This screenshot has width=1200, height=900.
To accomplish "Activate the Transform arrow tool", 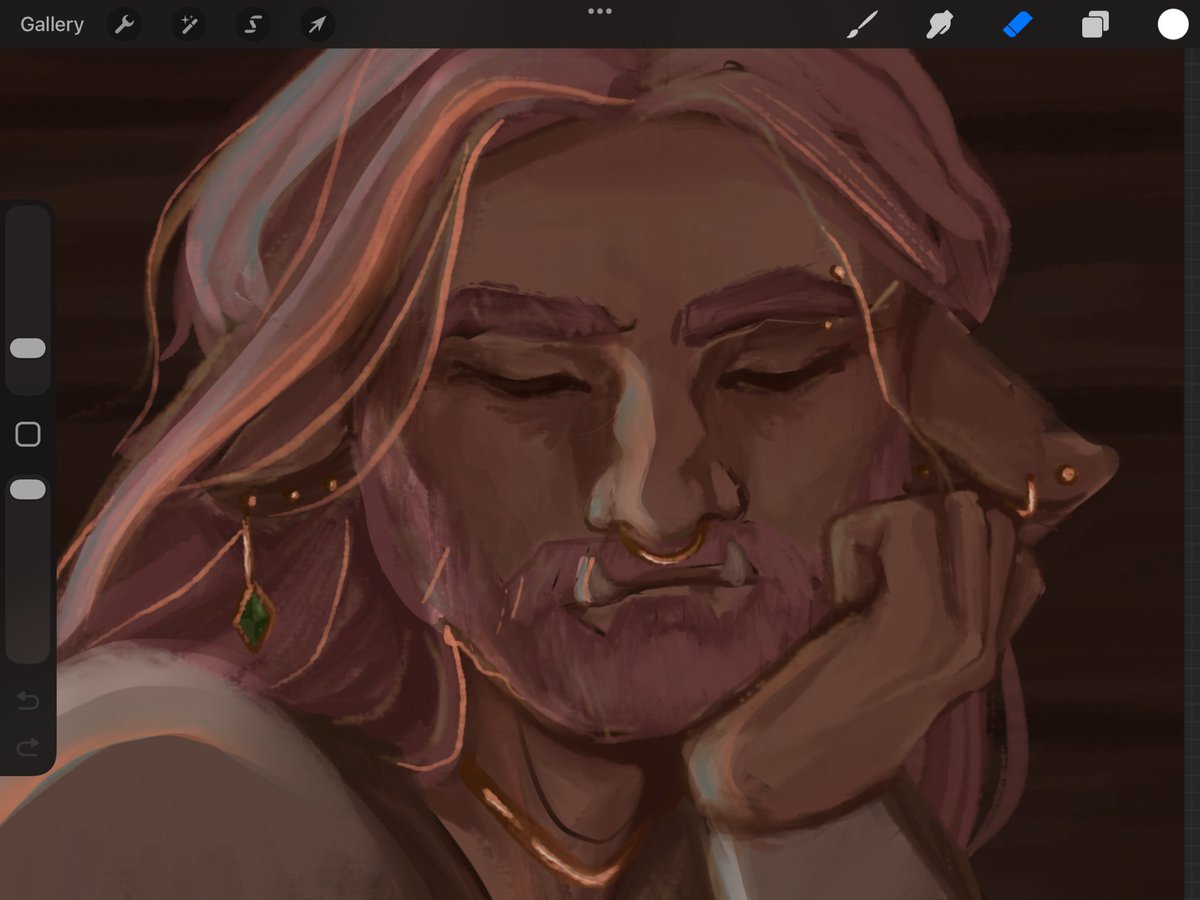I will (x=317, y=25).
